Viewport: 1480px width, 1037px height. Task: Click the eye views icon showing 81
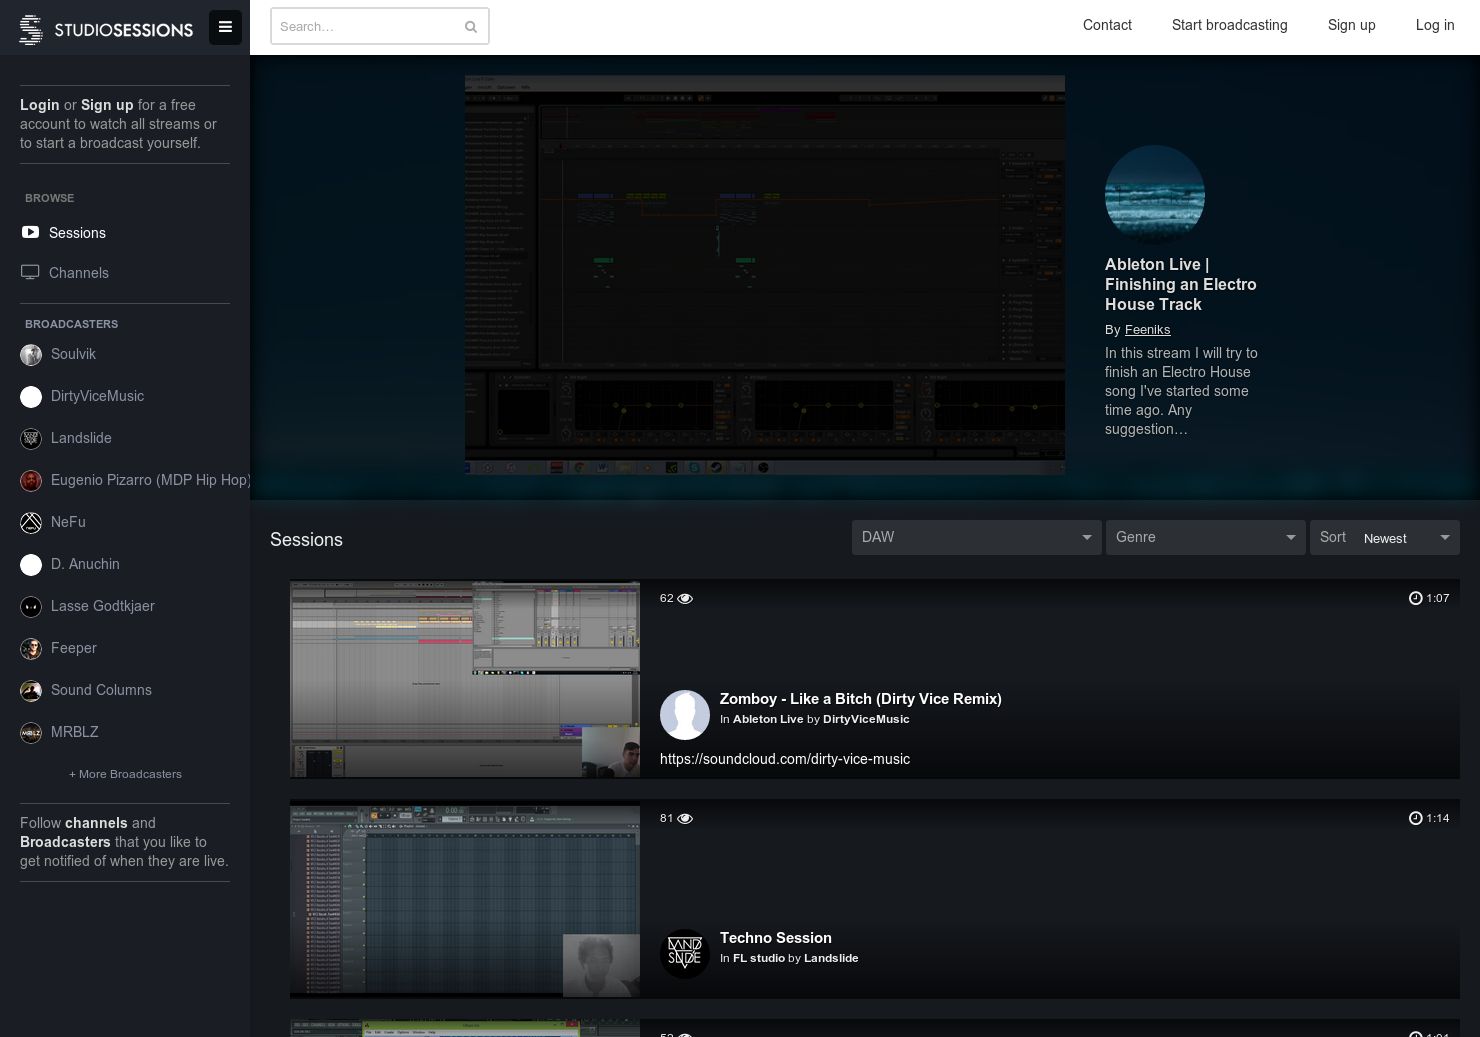[x=685, y=818]
